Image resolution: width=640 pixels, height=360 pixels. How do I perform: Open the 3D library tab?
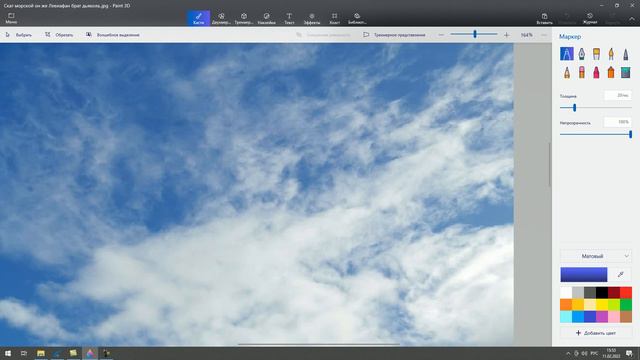[357, 18]
